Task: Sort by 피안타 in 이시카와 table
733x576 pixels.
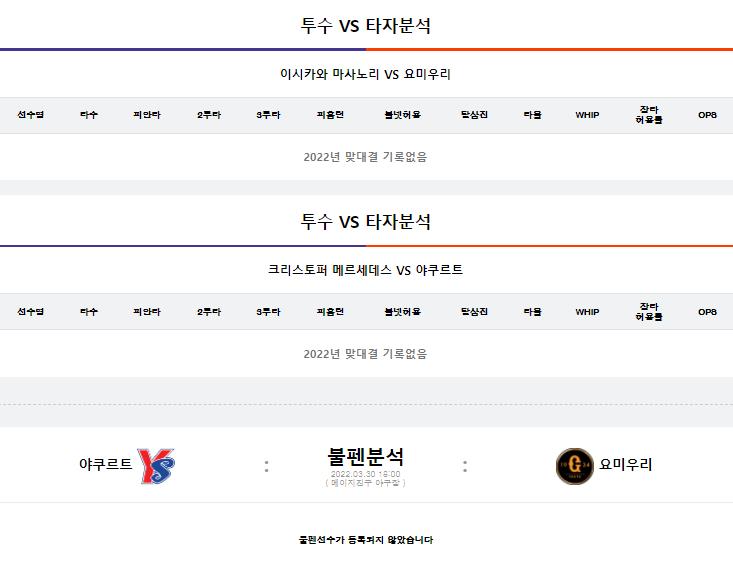Action: [147, 115]
